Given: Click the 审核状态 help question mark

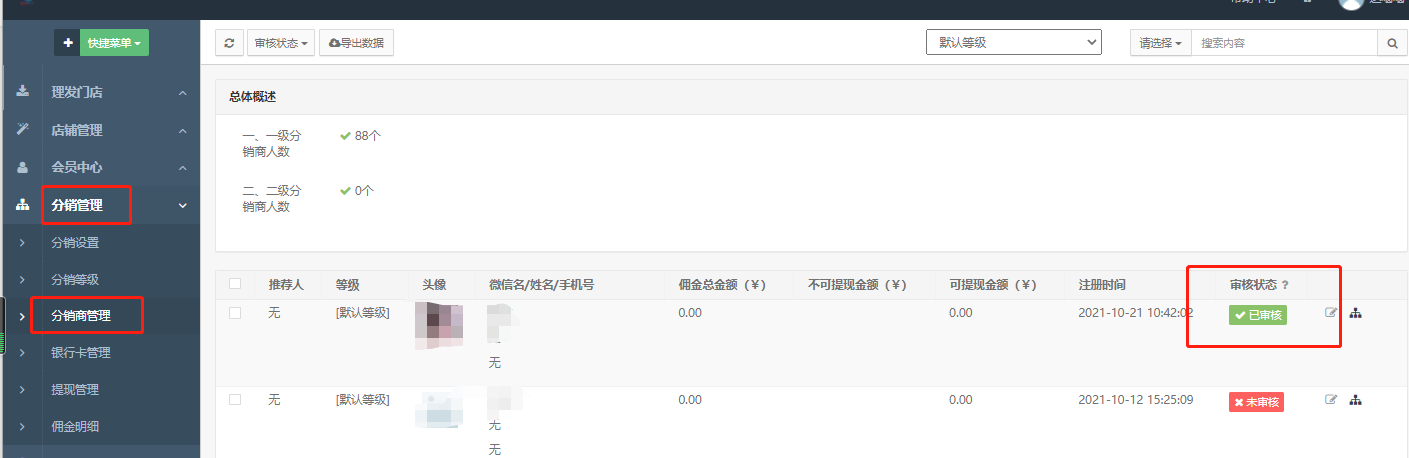Looking at the screenshot, I should 1285,285.
